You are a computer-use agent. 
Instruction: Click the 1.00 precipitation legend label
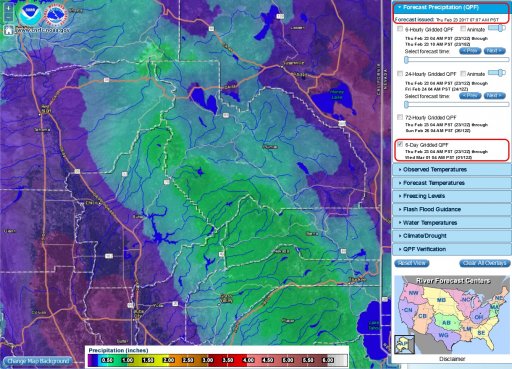pos(127,360)
